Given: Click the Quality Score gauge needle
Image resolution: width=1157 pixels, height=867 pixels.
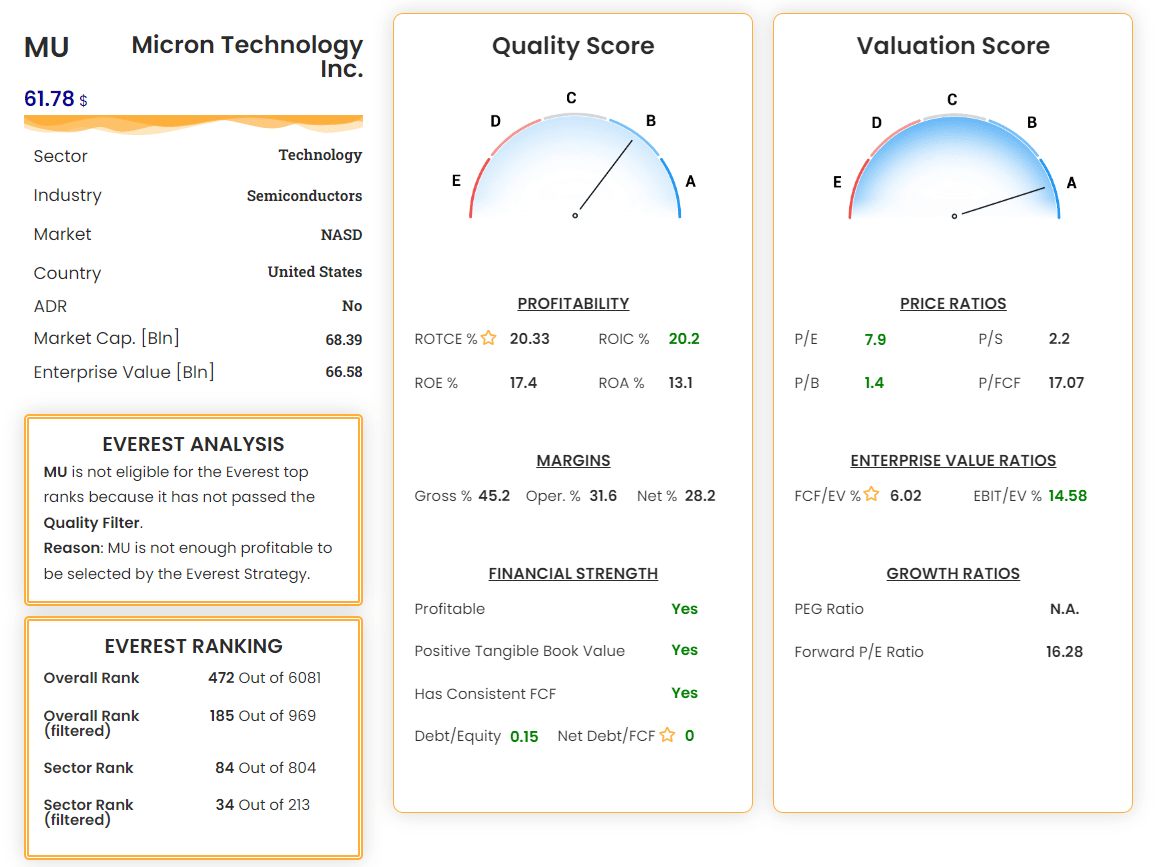Looking at the screenshot, I should [x=605, y=176].
